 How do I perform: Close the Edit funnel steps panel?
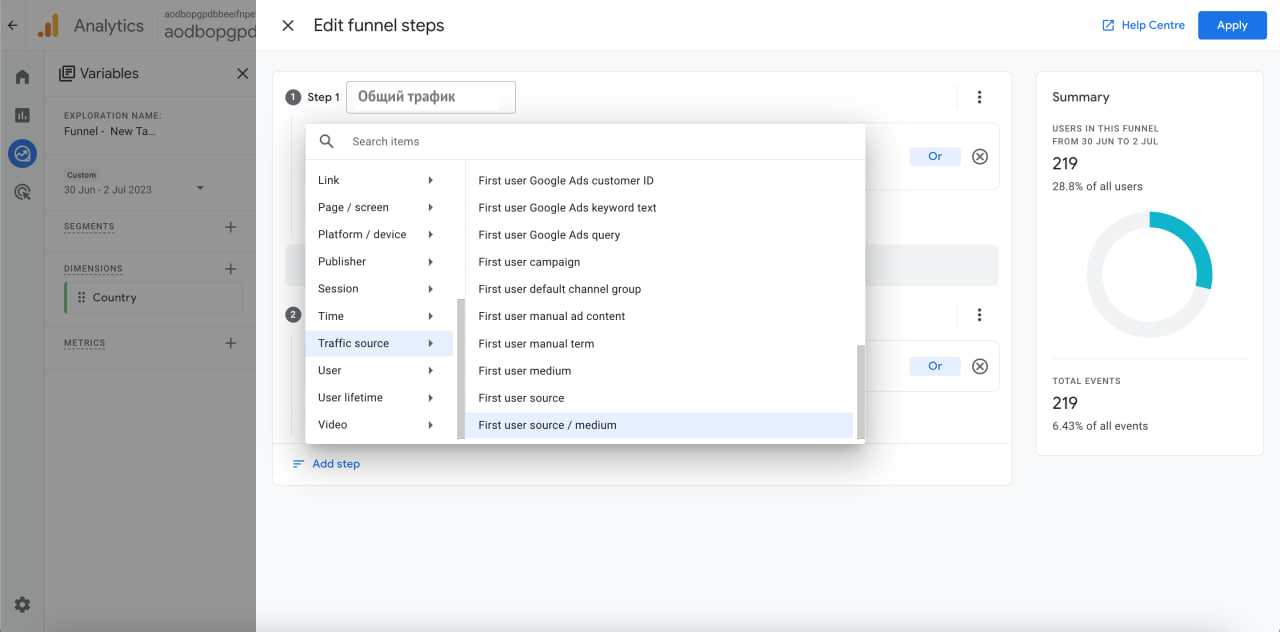pos(288,26)
